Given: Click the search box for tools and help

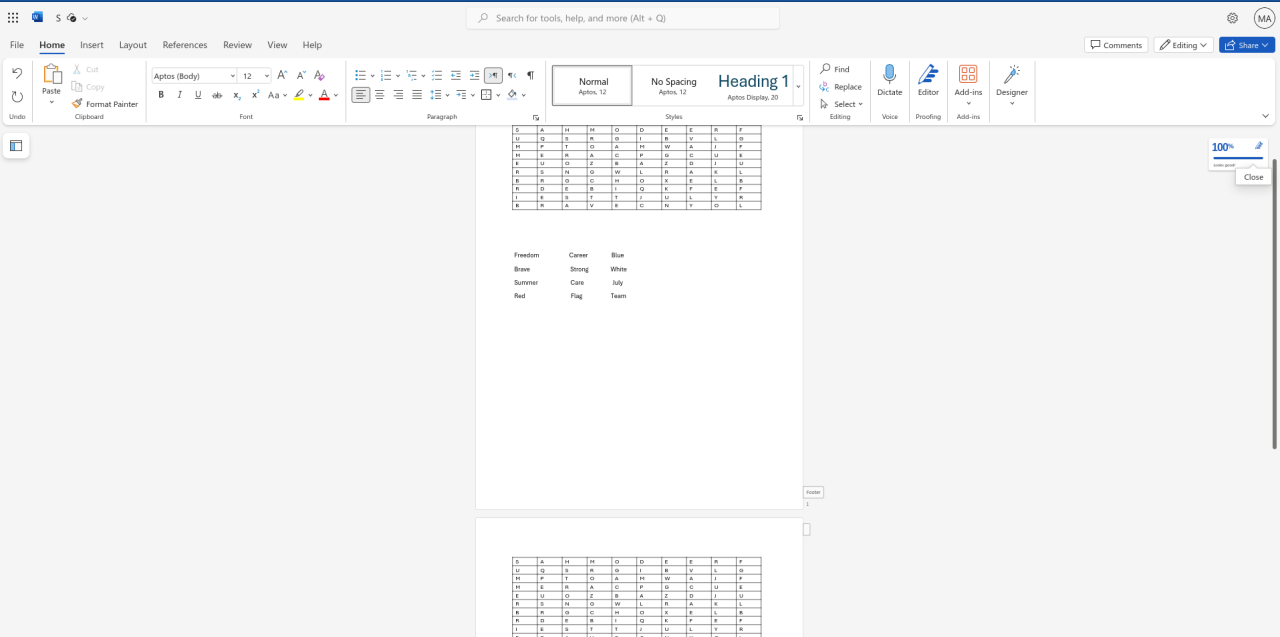Looking at the screenshot, I should click(623, 18).
